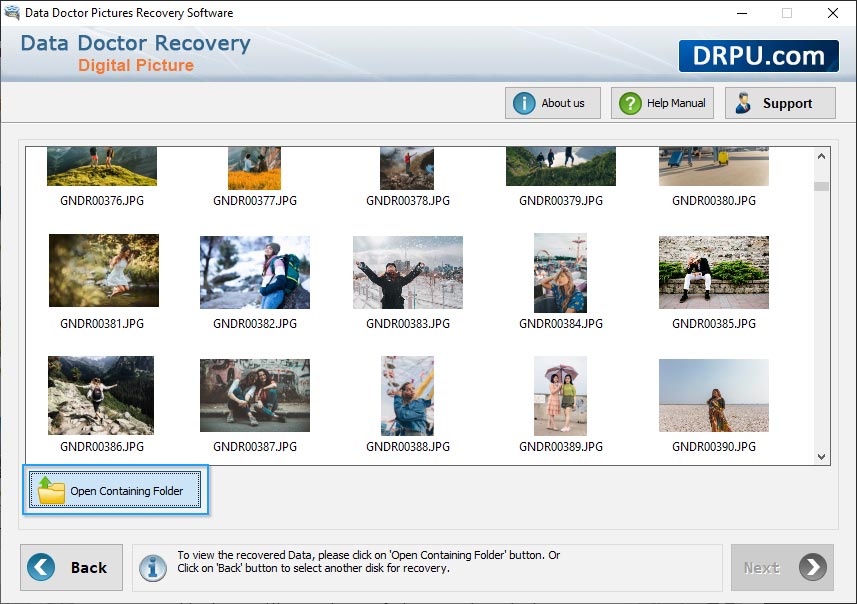Open the About us page
The width and height of the screenshot is (857, 604).
tap(553, 103)
